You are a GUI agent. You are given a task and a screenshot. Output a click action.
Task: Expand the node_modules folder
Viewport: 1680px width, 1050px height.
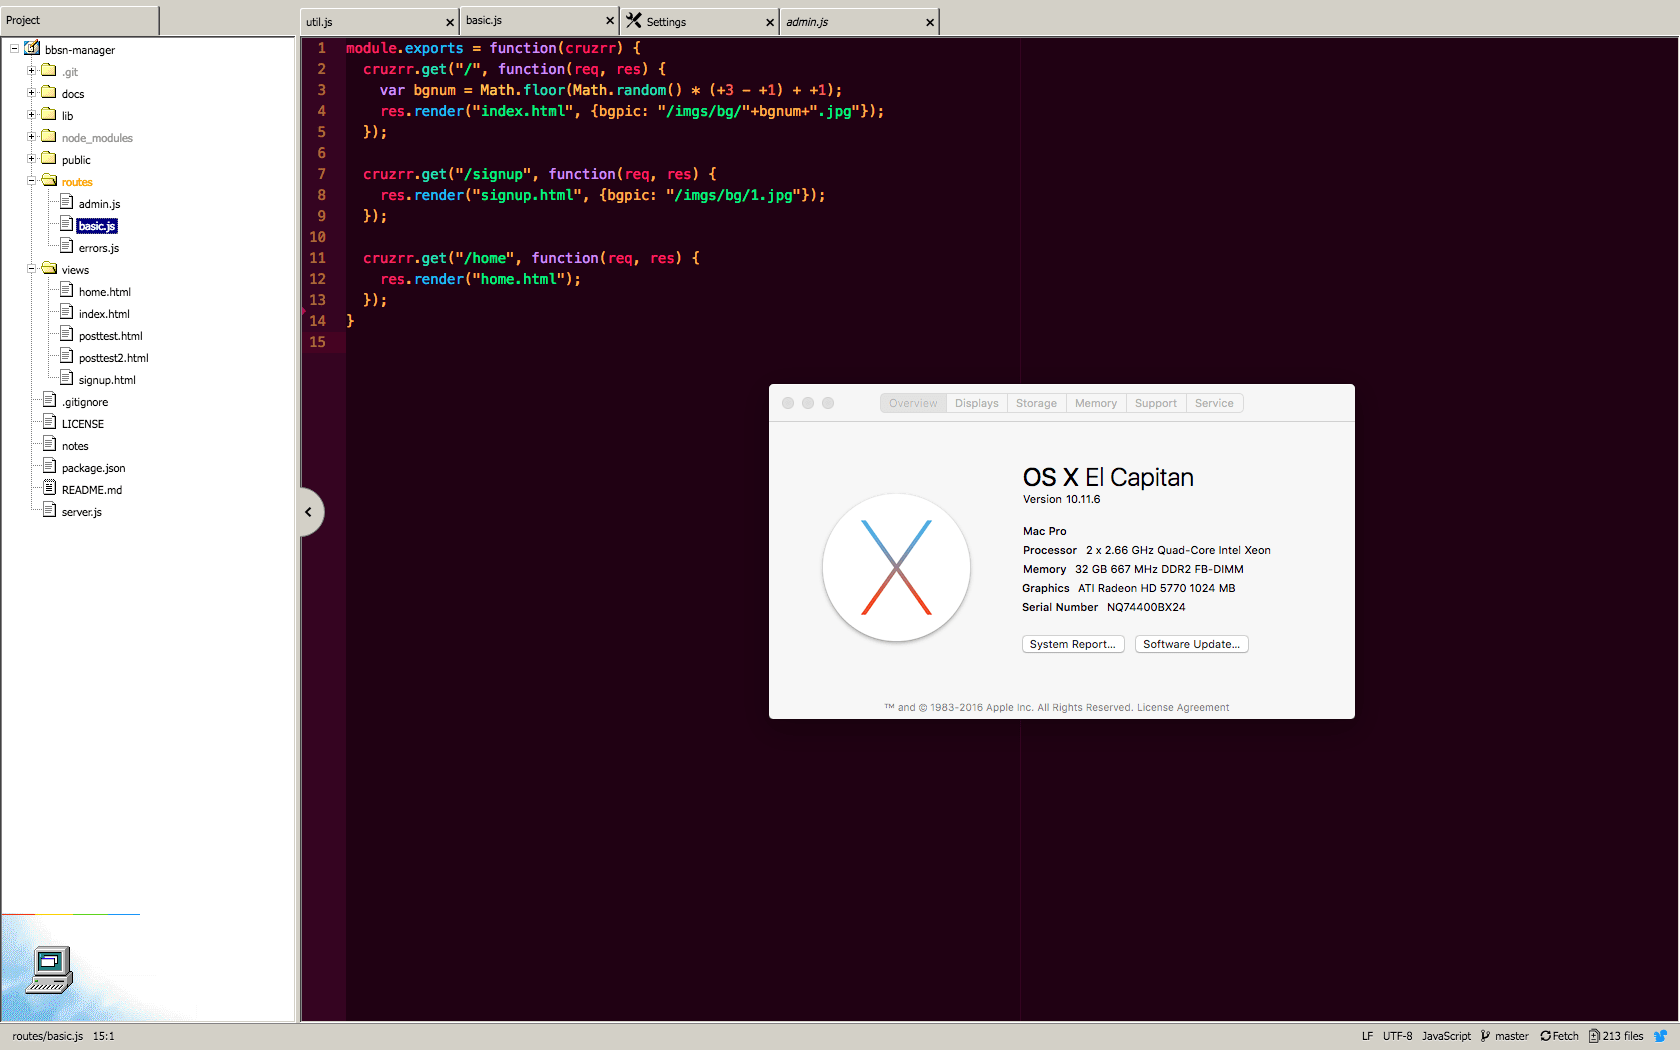tap(30, 137)
